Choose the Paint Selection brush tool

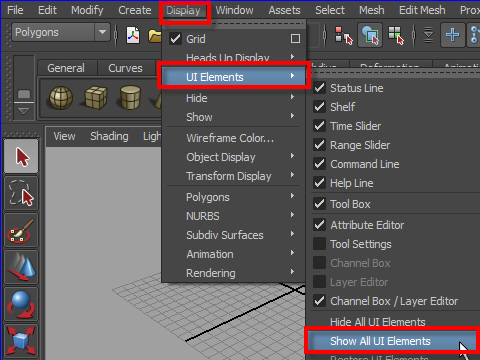[21, 230]
